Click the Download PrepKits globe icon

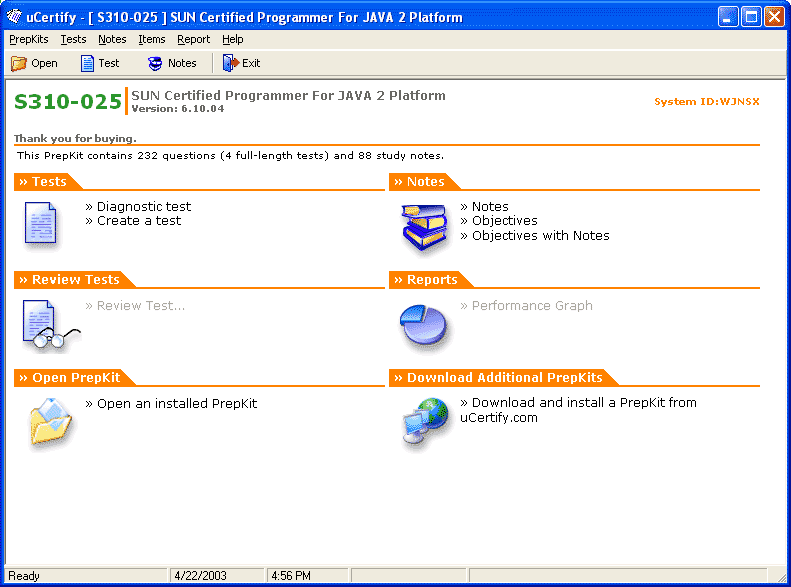click(425, 422)
